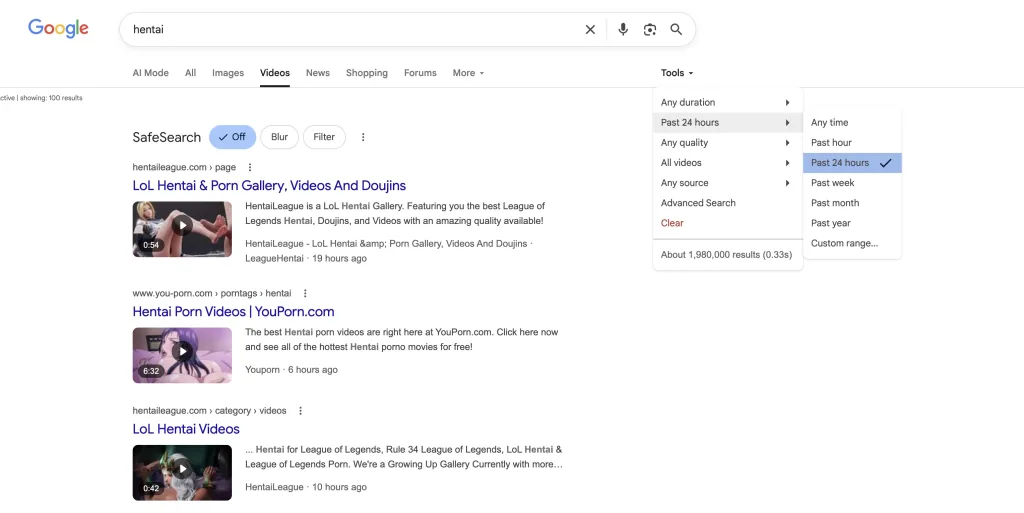Enable the SafeSearch Filter option
The image size is (1024, 513).
tap(324, 137)
